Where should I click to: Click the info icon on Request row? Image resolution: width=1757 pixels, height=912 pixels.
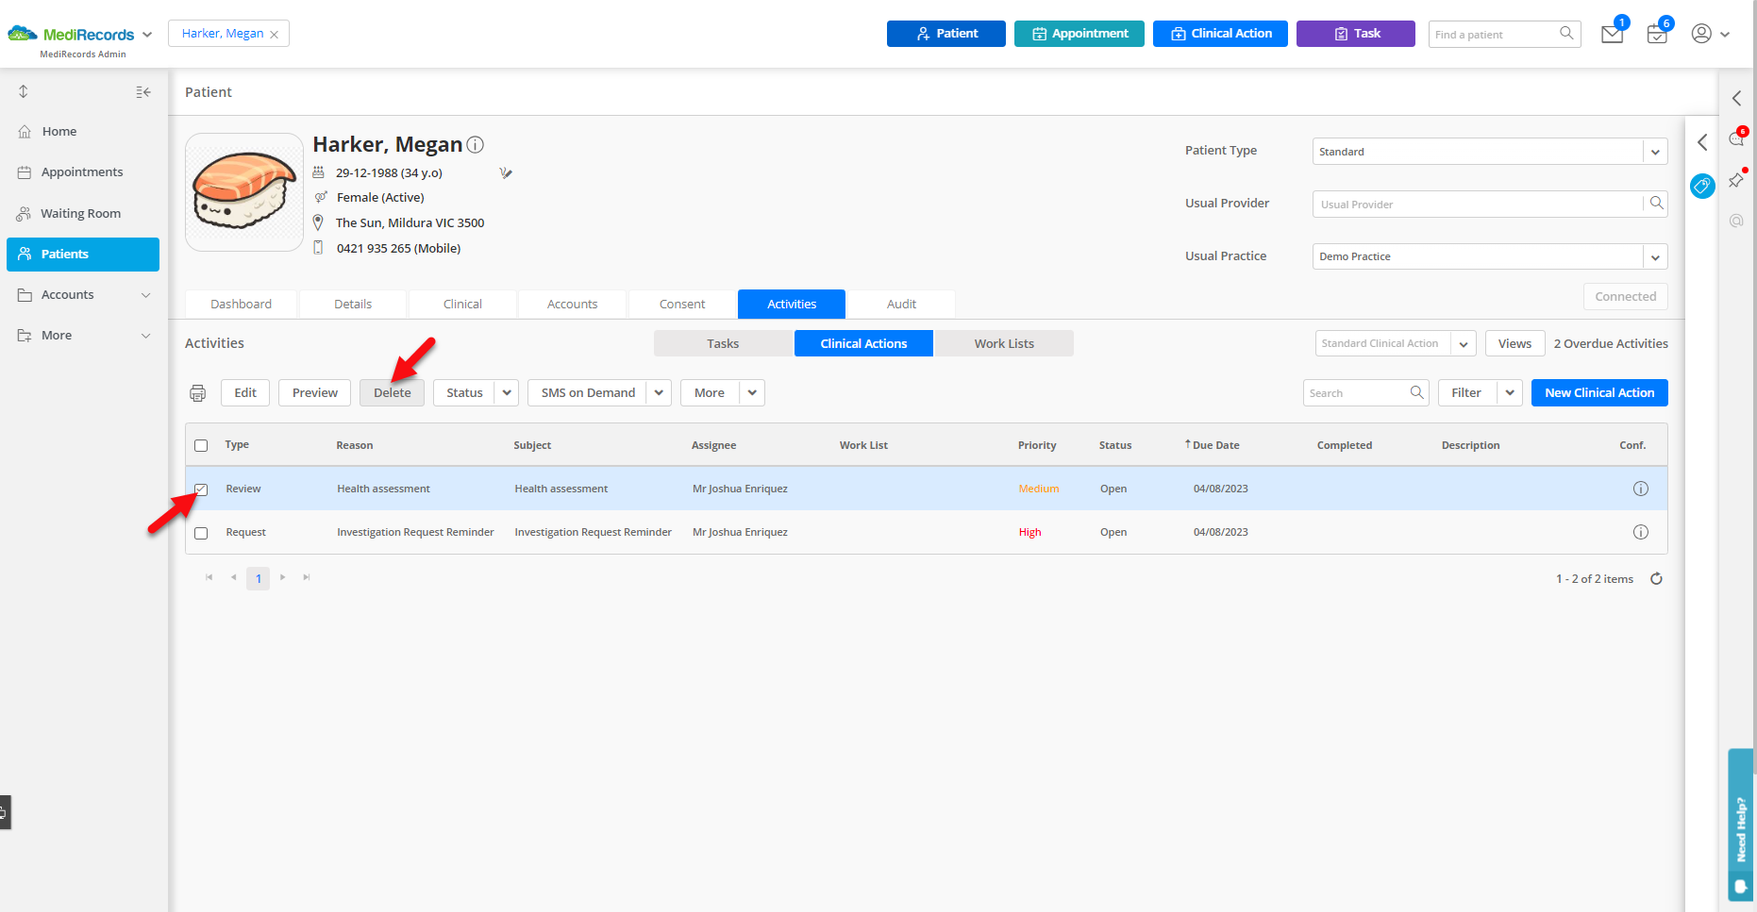(1640, 532)
